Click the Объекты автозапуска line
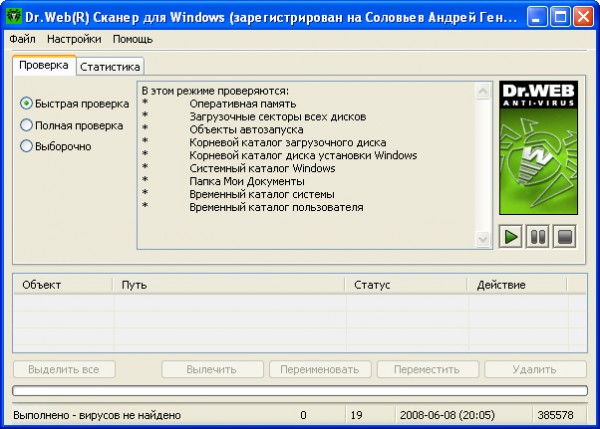Screen dimensions: 600x429 tap(246, 130)
